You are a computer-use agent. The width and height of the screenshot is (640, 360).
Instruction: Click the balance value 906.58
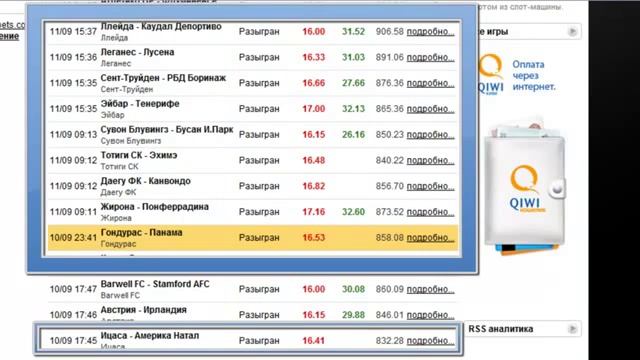(389, 31)
